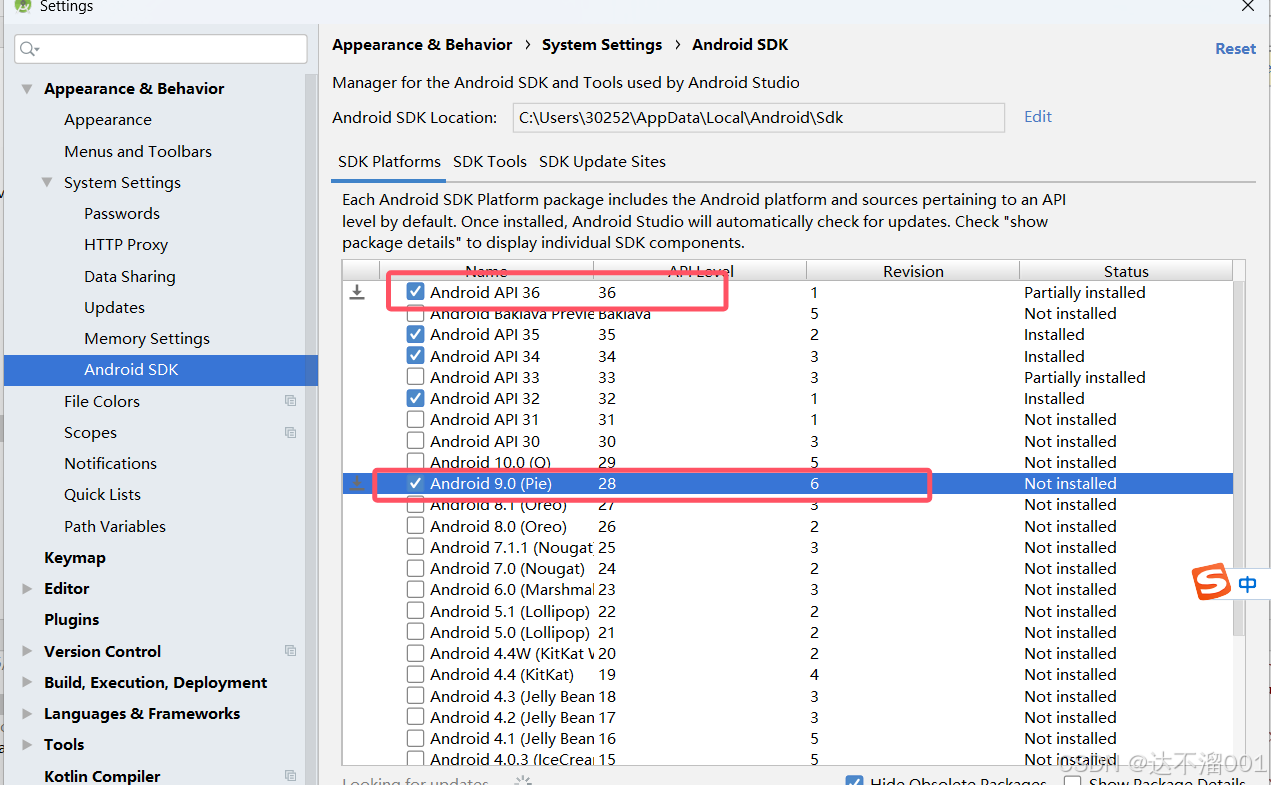Check the Android API 33 checkbox
Screen dimensions: 1271x785
[x=416, y=377]
